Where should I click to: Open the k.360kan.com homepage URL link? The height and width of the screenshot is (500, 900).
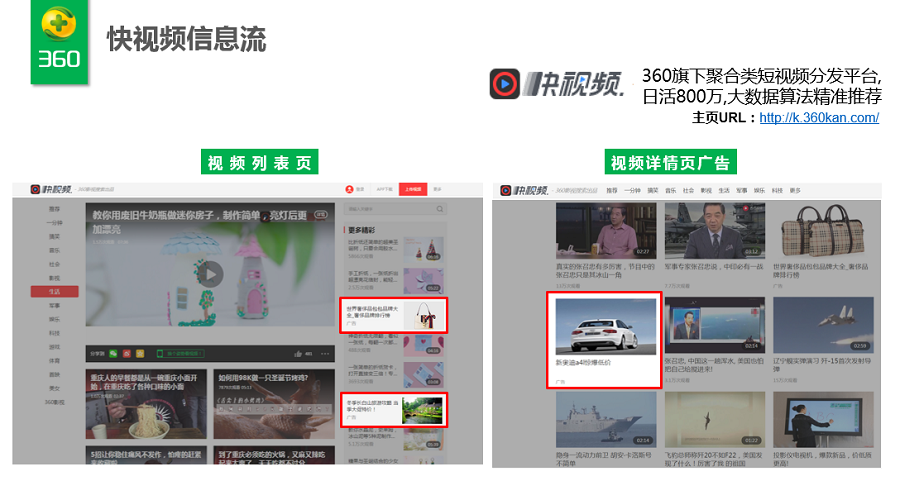click(x=819, y=118)
